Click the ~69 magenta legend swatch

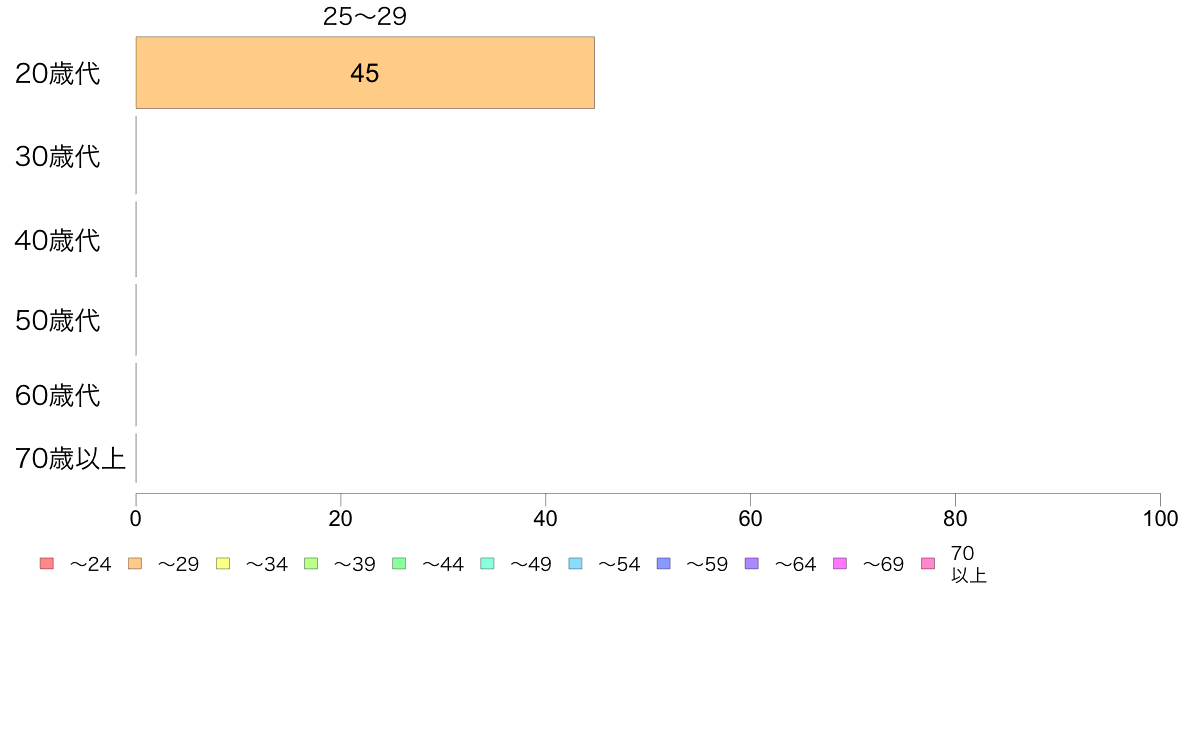[839, 563]
